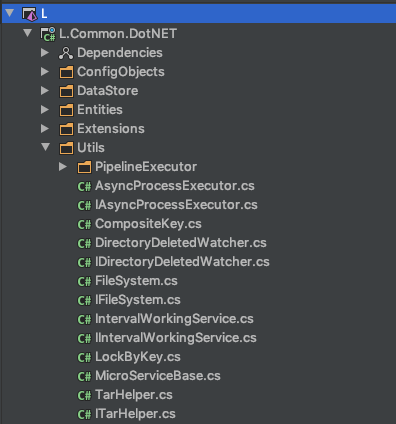Open the ITarHelper.cs file name
The image size is (396, 424).
tap(135, 414)
